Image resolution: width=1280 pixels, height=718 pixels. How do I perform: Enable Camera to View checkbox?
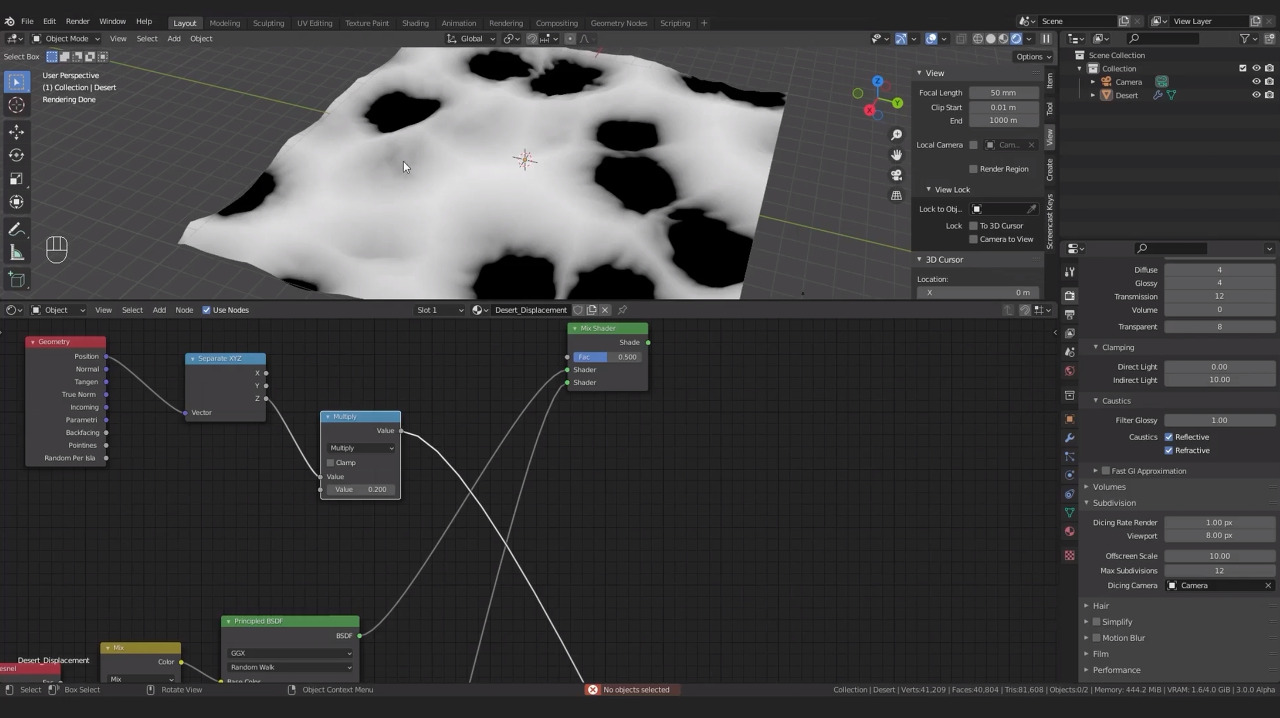973,239
